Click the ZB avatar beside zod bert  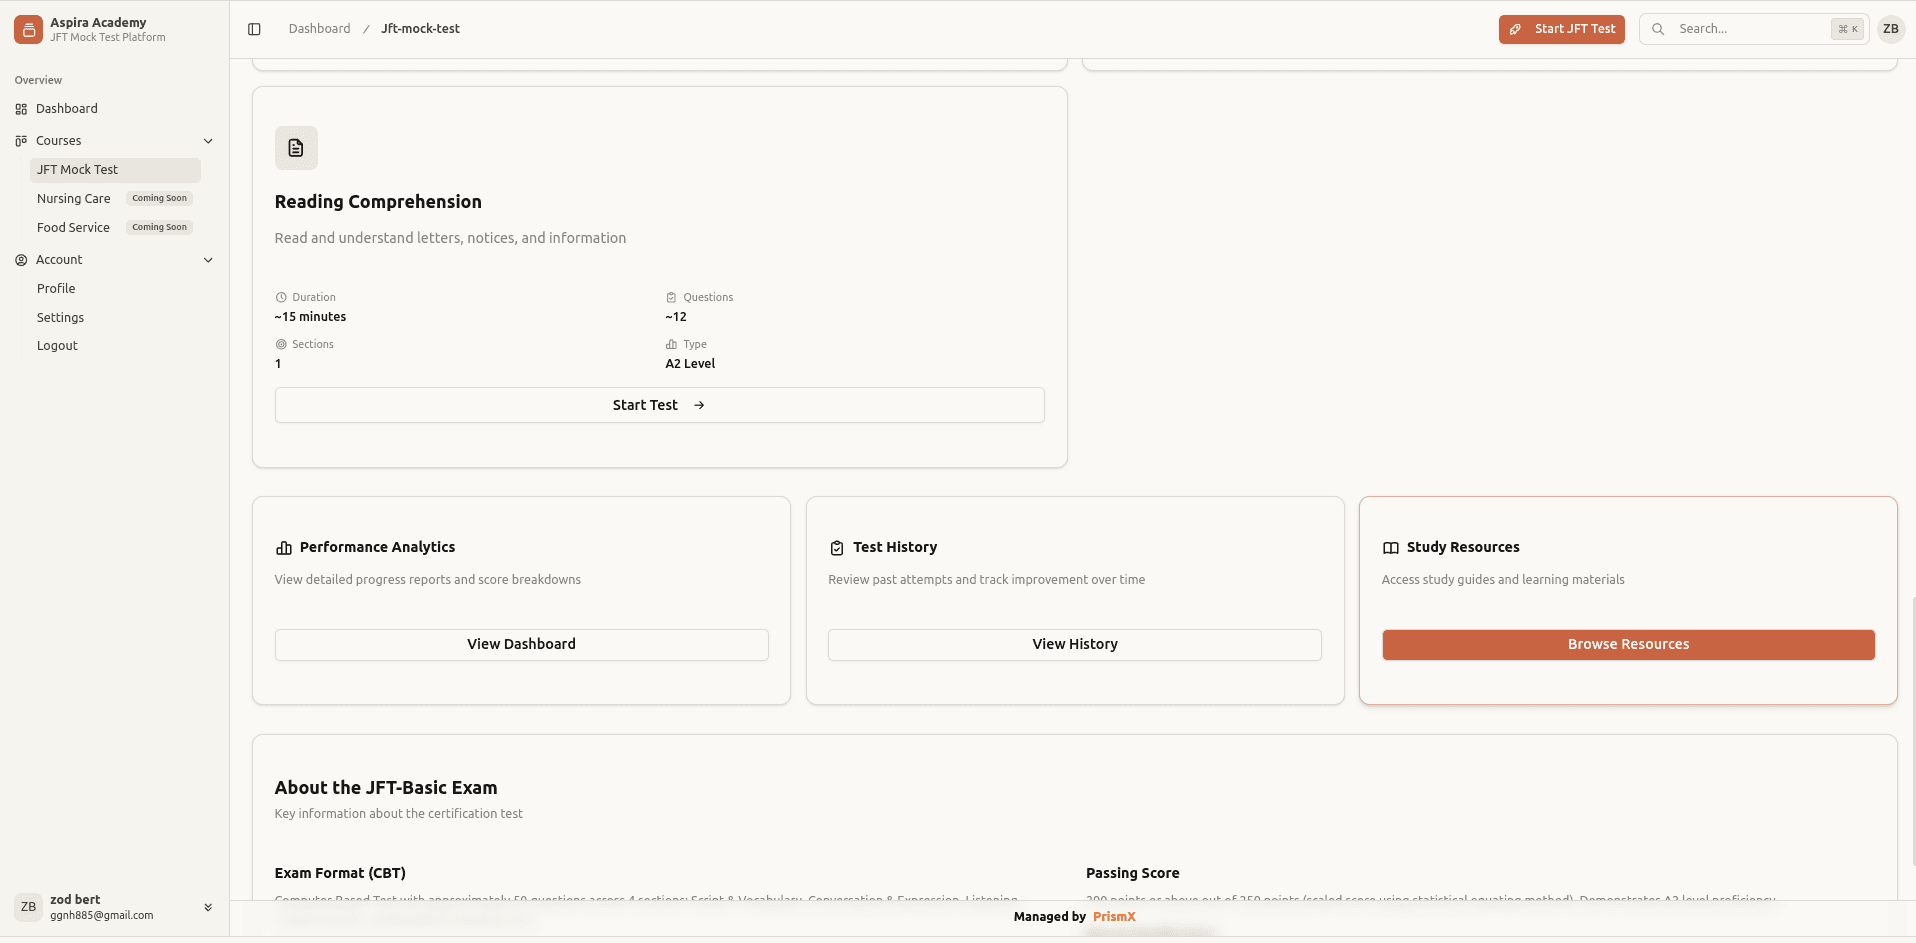click(28, 907)
